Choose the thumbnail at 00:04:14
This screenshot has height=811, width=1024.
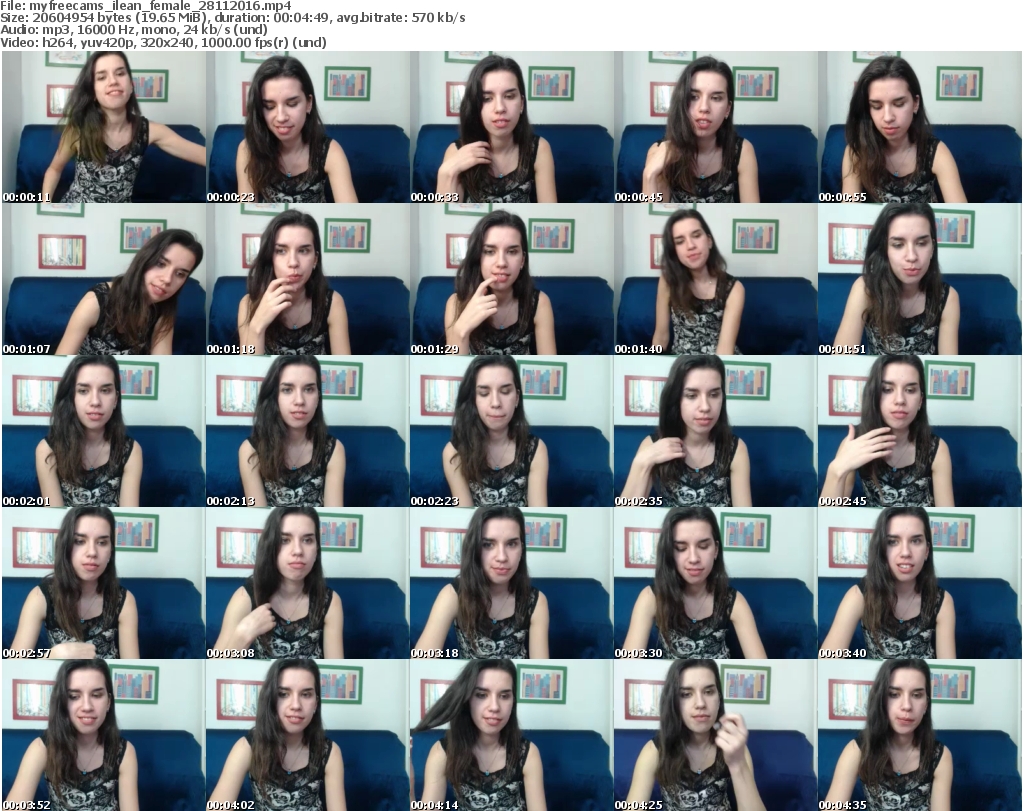pyautogui.click(x=511, y=735)
